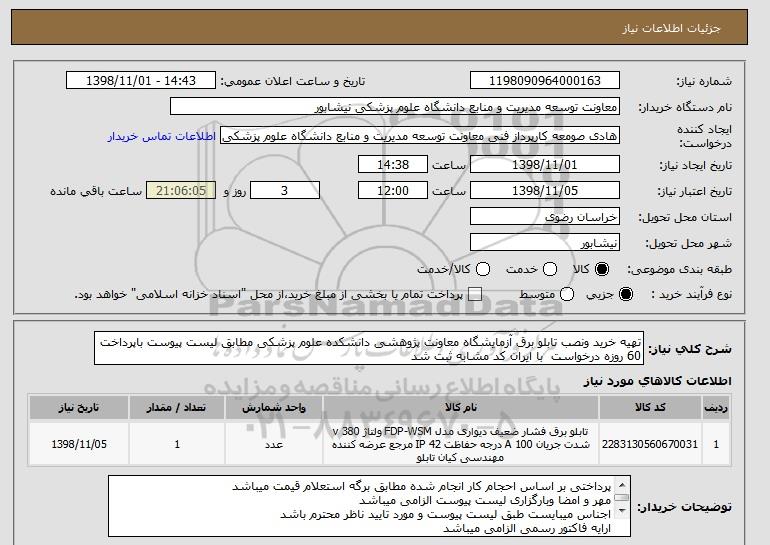Open the اطلاعات تماس خریدار link
The height and width of the screenshot is (545, 770).
[162, 136]
